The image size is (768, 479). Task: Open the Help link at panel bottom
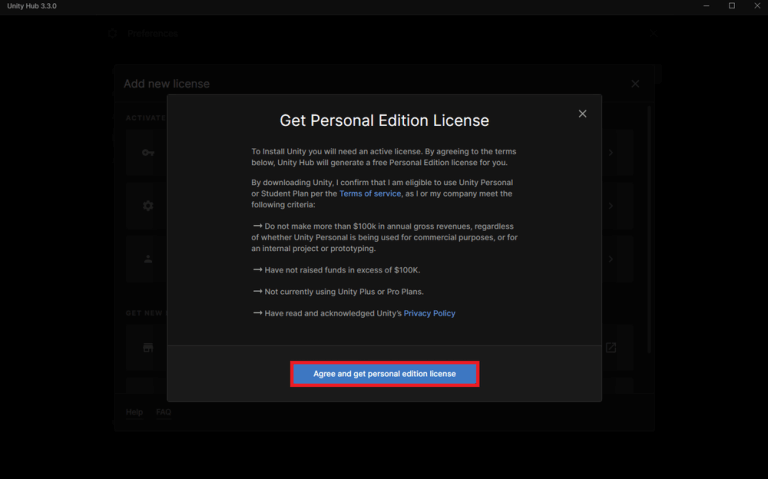(134, 412)
